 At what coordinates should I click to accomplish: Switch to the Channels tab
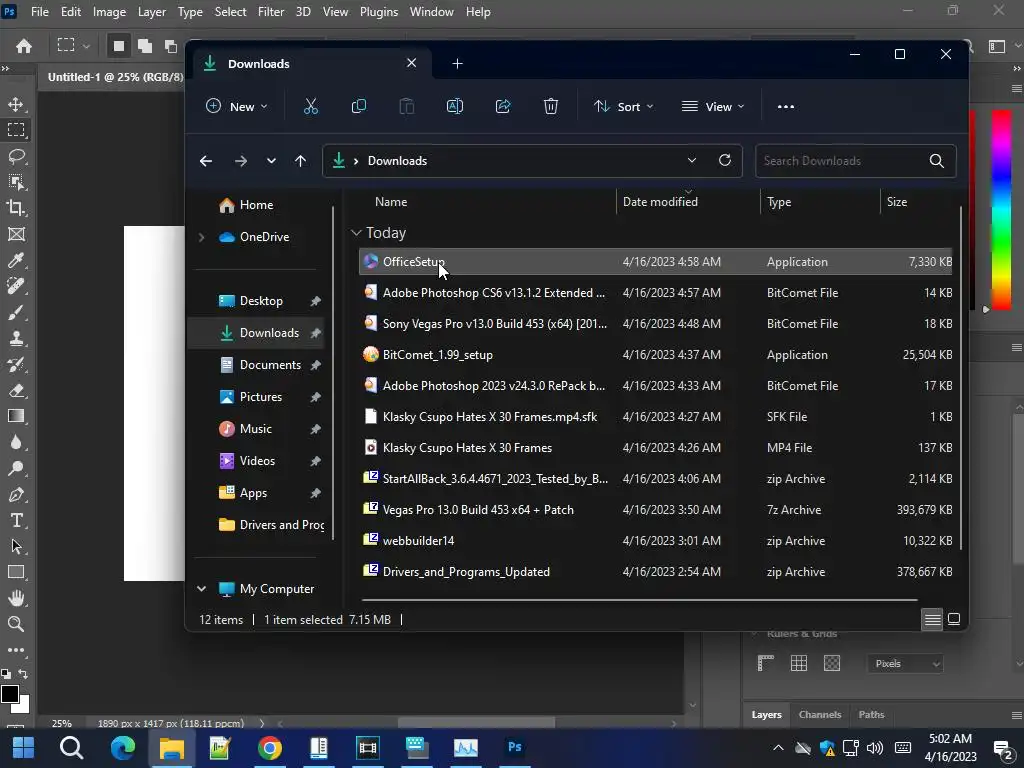[820, 714]
